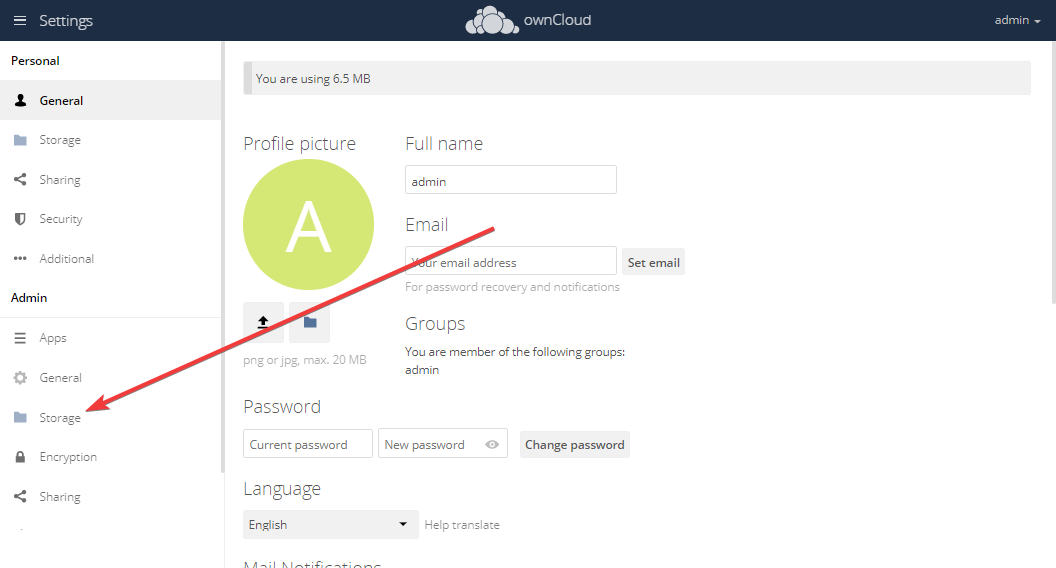The height and width of the screenshot is (568, 1056).
Task: Click the Change password button
Action: coord(574,445)
